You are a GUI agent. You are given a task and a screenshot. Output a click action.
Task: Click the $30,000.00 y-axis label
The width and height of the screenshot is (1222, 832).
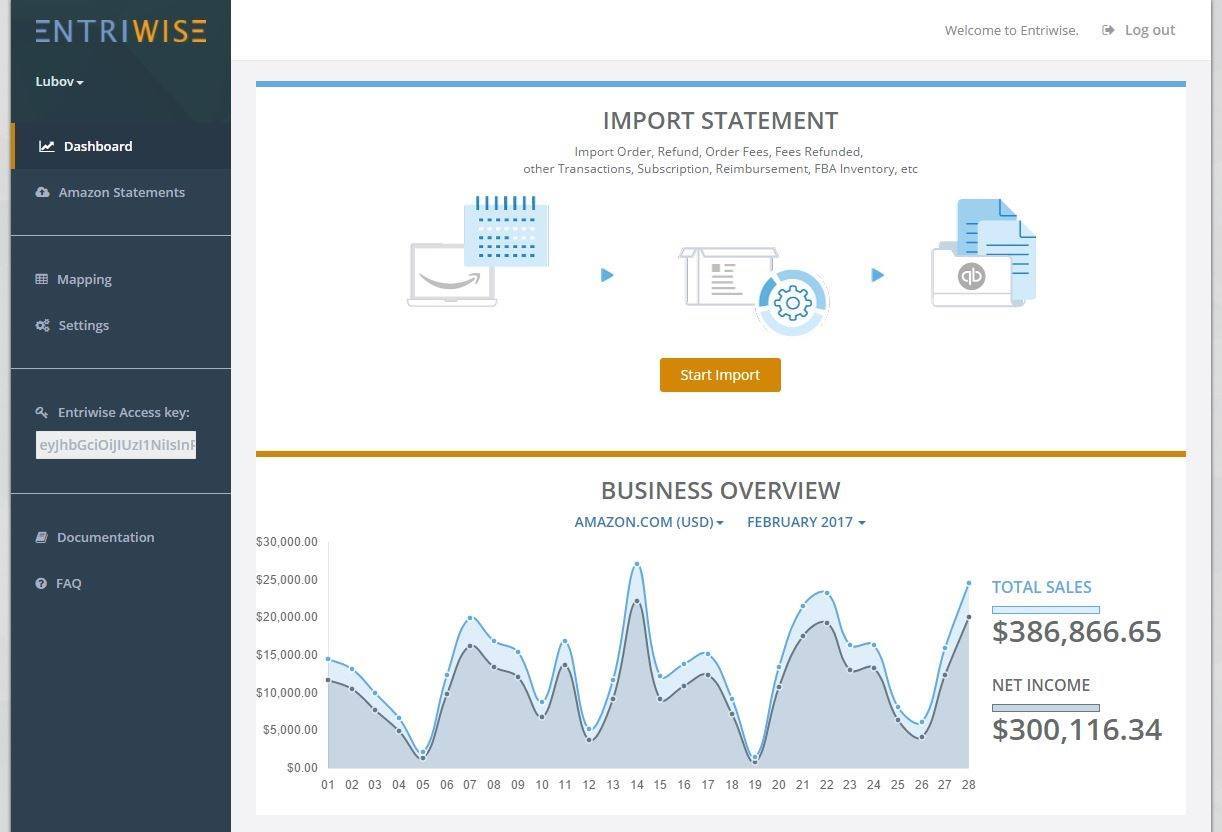point(287,542)
